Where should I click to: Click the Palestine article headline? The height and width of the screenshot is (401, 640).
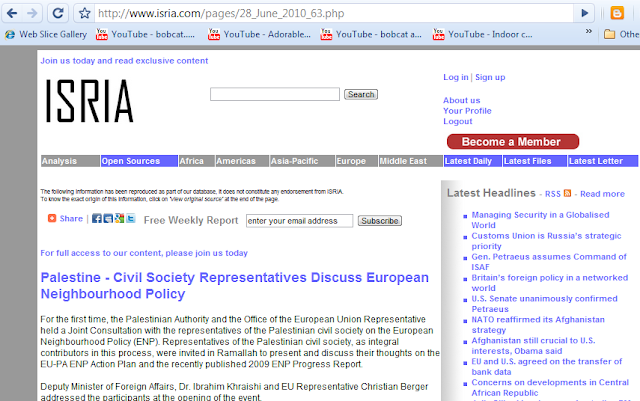[235, 285]
